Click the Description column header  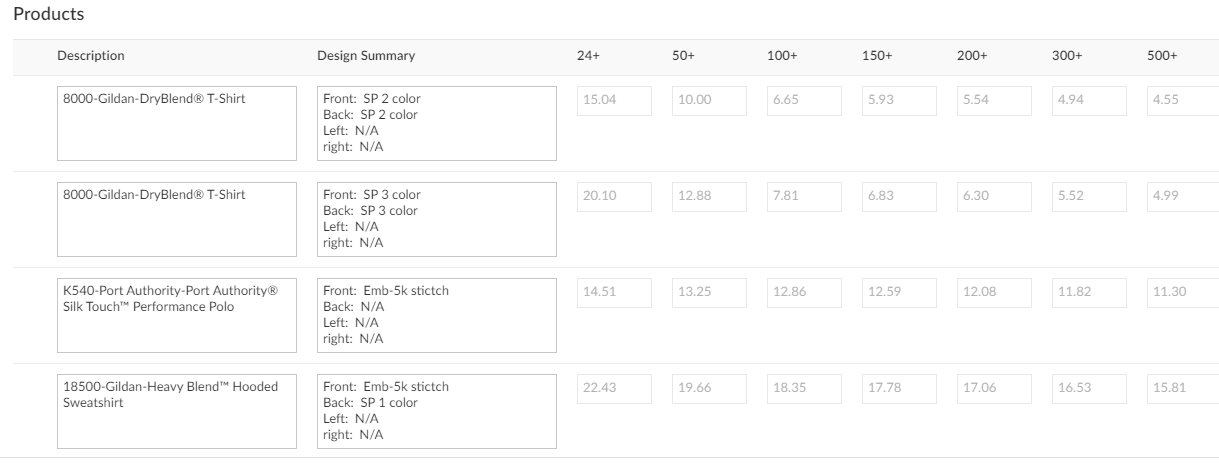click(x=91, y=56)
